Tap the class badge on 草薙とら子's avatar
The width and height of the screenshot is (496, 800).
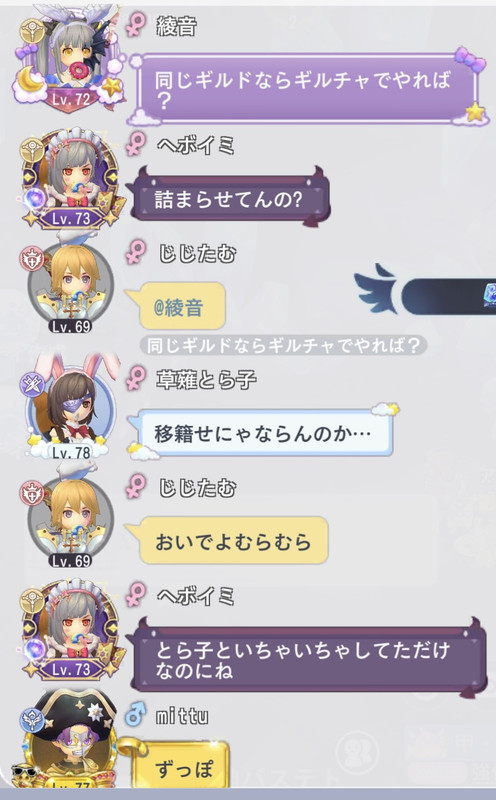[x=31, y=384]
